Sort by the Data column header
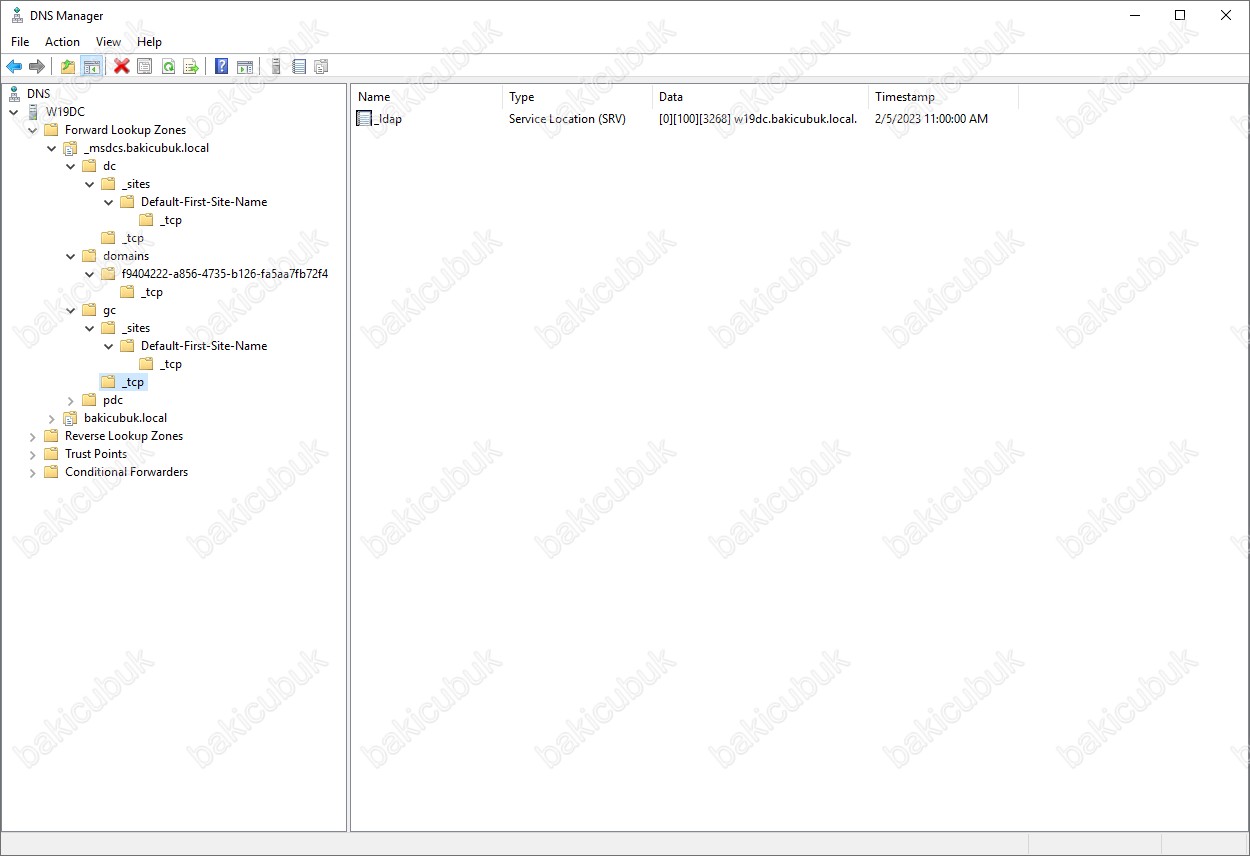Image resolution: width=1250 pixels, height=856 pixels. click(760, 97)
